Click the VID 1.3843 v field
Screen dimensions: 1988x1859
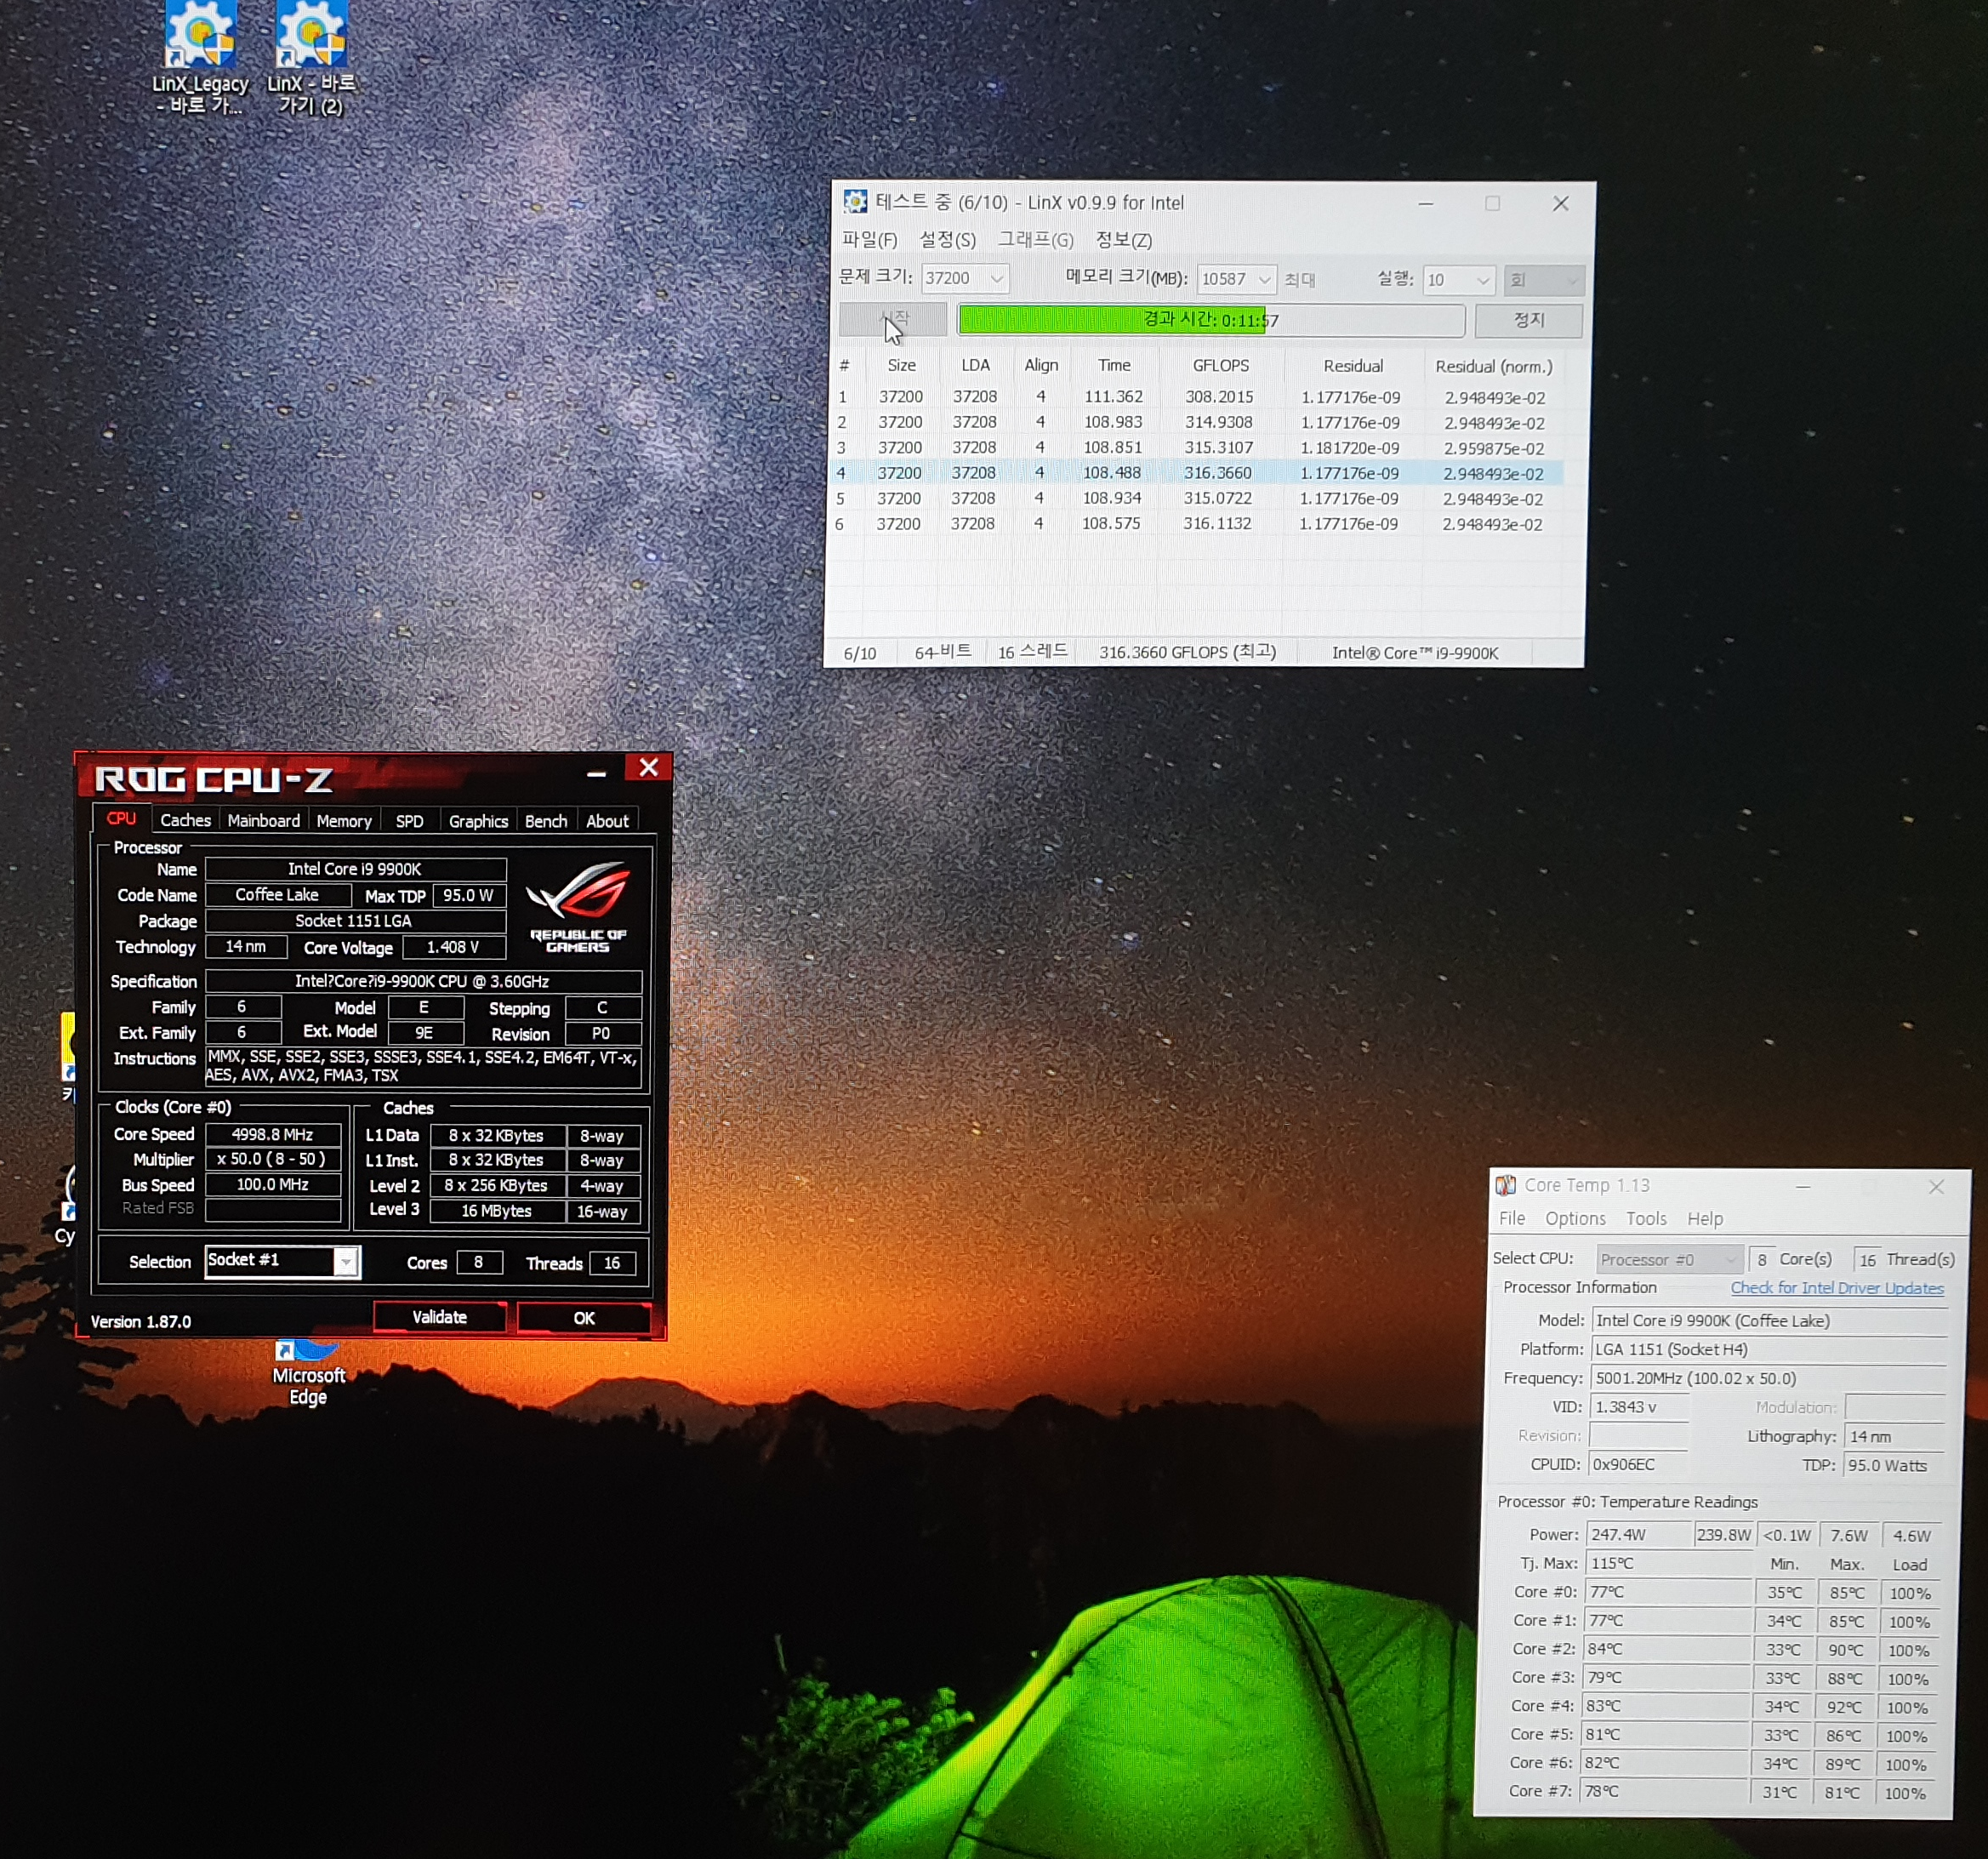tap(1640, 1407)
